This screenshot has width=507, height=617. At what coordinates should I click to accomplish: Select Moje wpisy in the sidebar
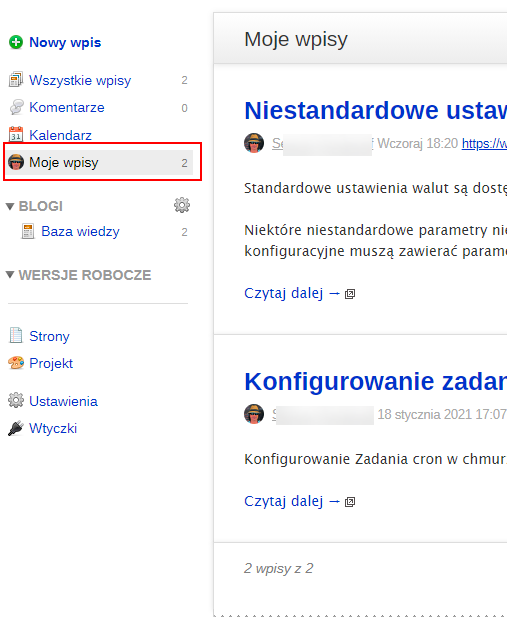pyautogui.click(x=99, y=162)
